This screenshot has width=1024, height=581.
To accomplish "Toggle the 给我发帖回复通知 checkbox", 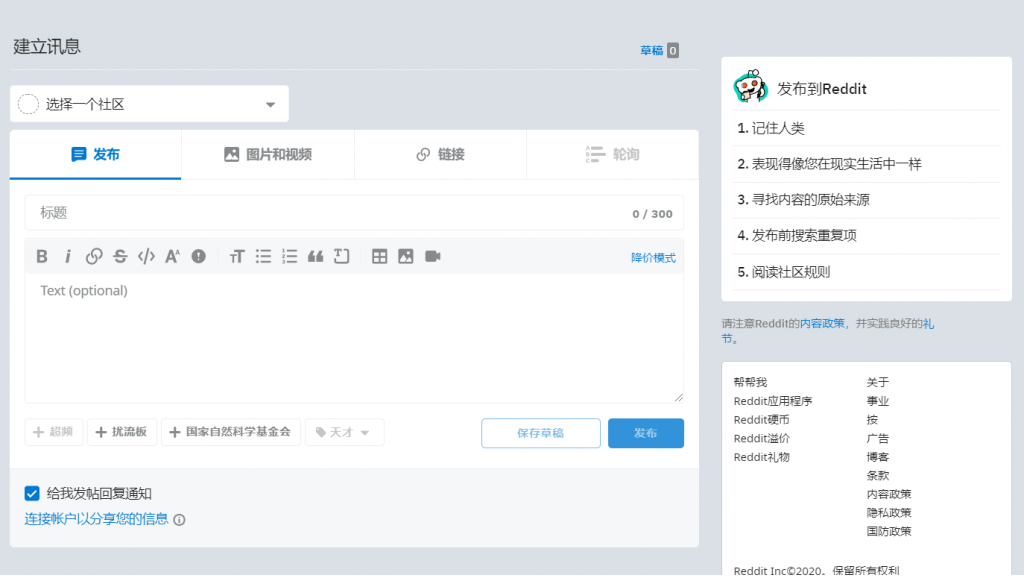I will pyautogui.click(x=32, y=494).
